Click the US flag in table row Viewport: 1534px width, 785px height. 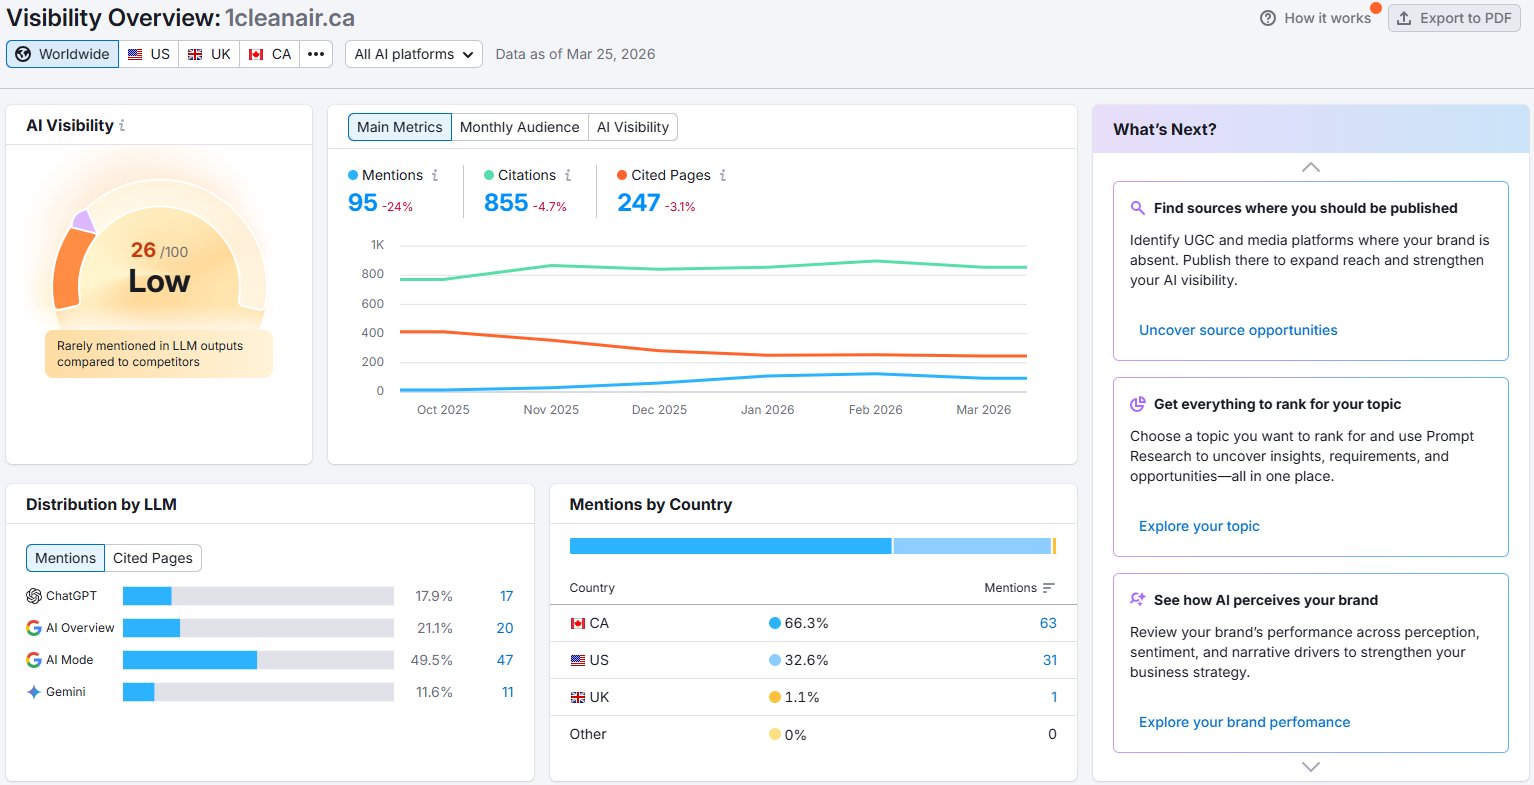pos(578,660)
